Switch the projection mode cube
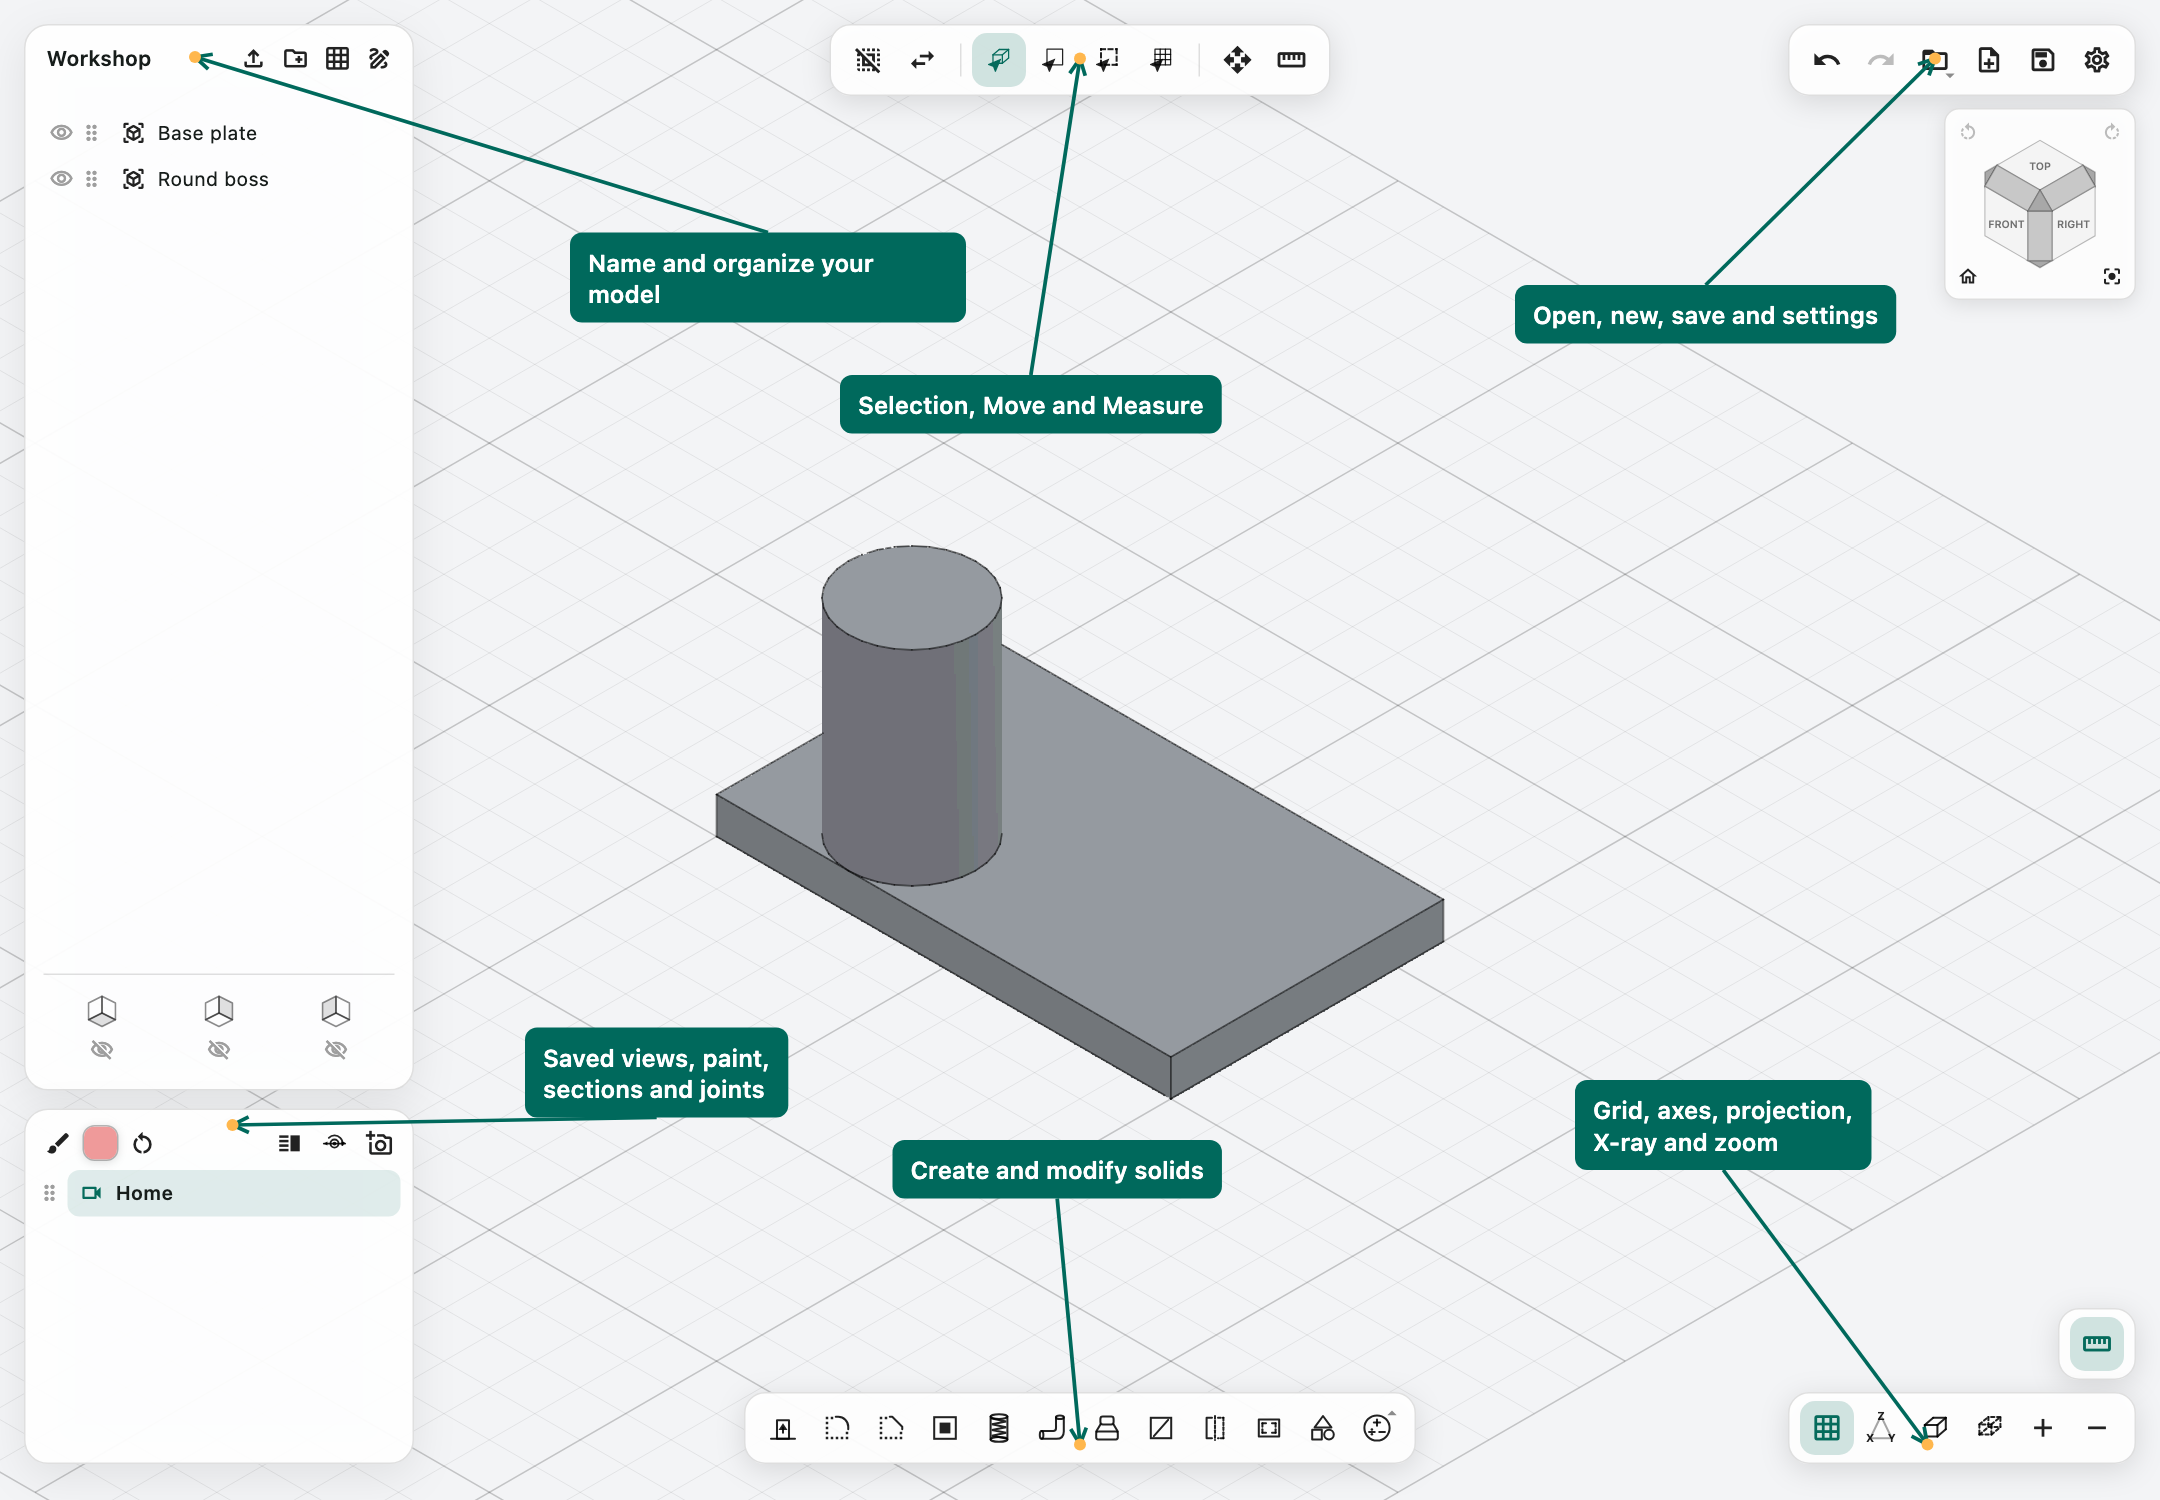The width and height of the screenshot is (2160, 1500). [1935, 1428]
